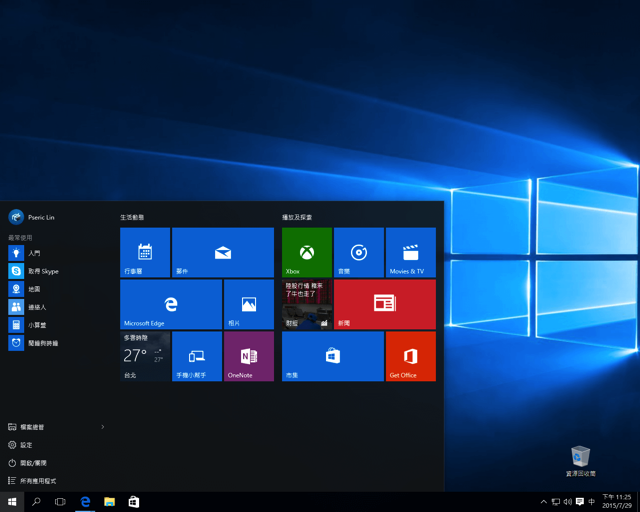
Task: Launch the Microsoft Edge tile
Action: pyautogui.click(x=171, y=304)
